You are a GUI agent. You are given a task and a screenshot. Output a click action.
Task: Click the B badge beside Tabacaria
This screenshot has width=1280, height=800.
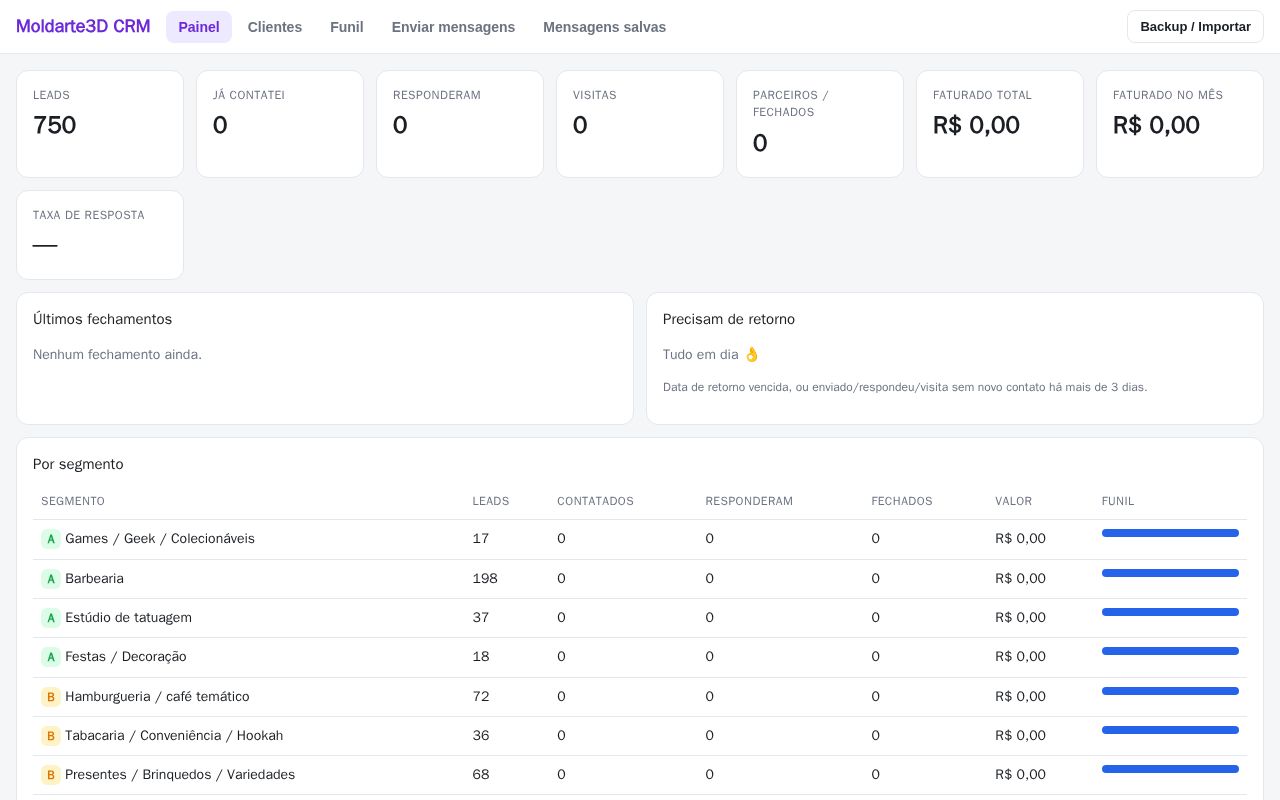click(51, 736)
